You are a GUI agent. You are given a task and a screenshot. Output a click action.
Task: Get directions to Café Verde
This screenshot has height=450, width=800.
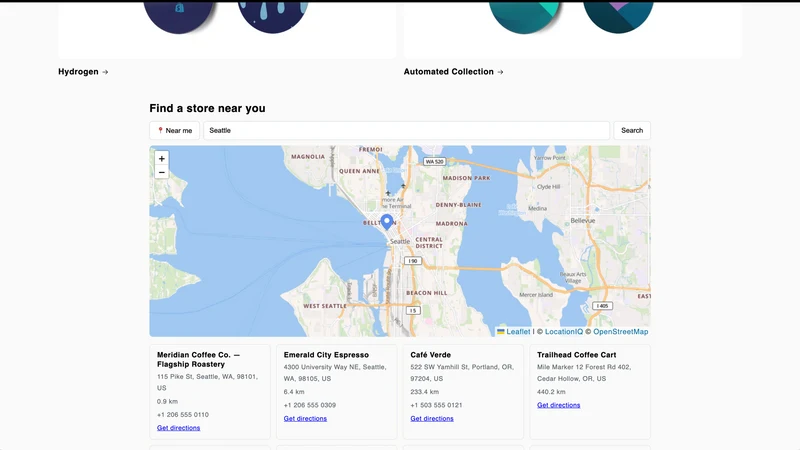pyautogui.click(x=432, y=418)
